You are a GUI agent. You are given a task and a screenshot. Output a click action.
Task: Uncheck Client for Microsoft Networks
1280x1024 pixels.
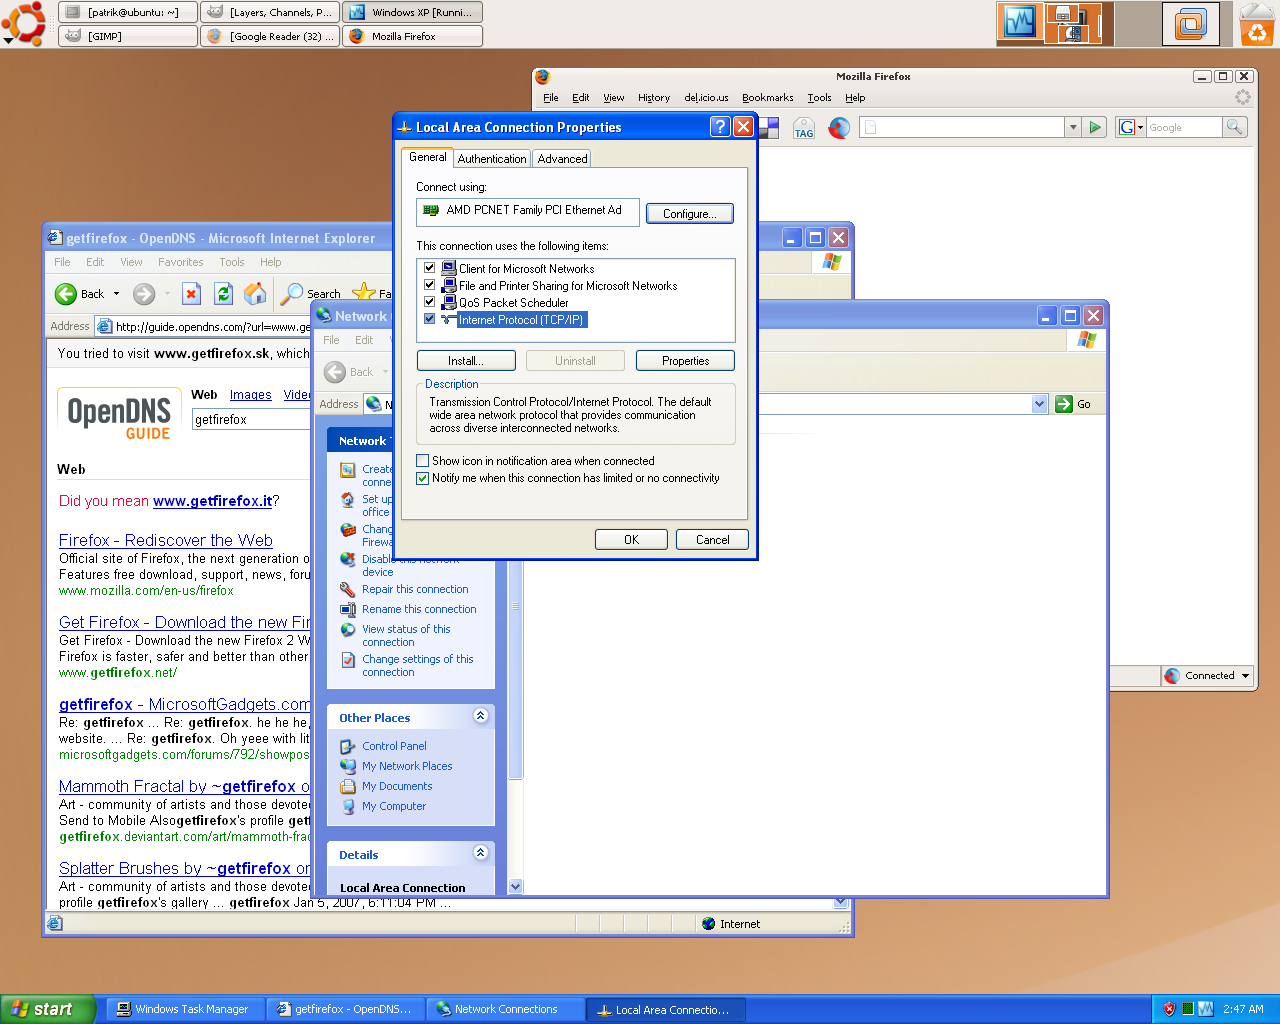[430, 268]
